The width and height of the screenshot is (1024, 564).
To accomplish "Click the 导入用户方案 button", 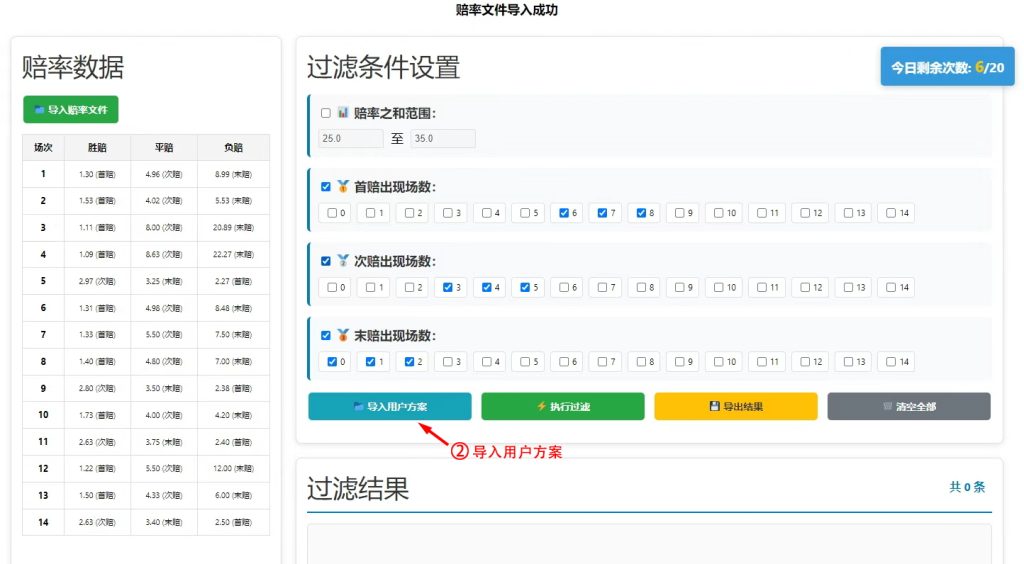I will coord(389,407).
